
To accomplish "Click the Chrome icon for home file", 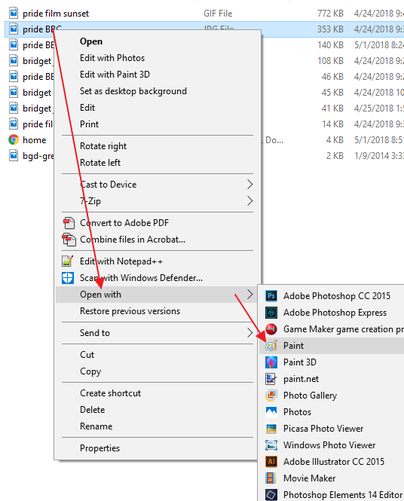I will pos(13,140).
